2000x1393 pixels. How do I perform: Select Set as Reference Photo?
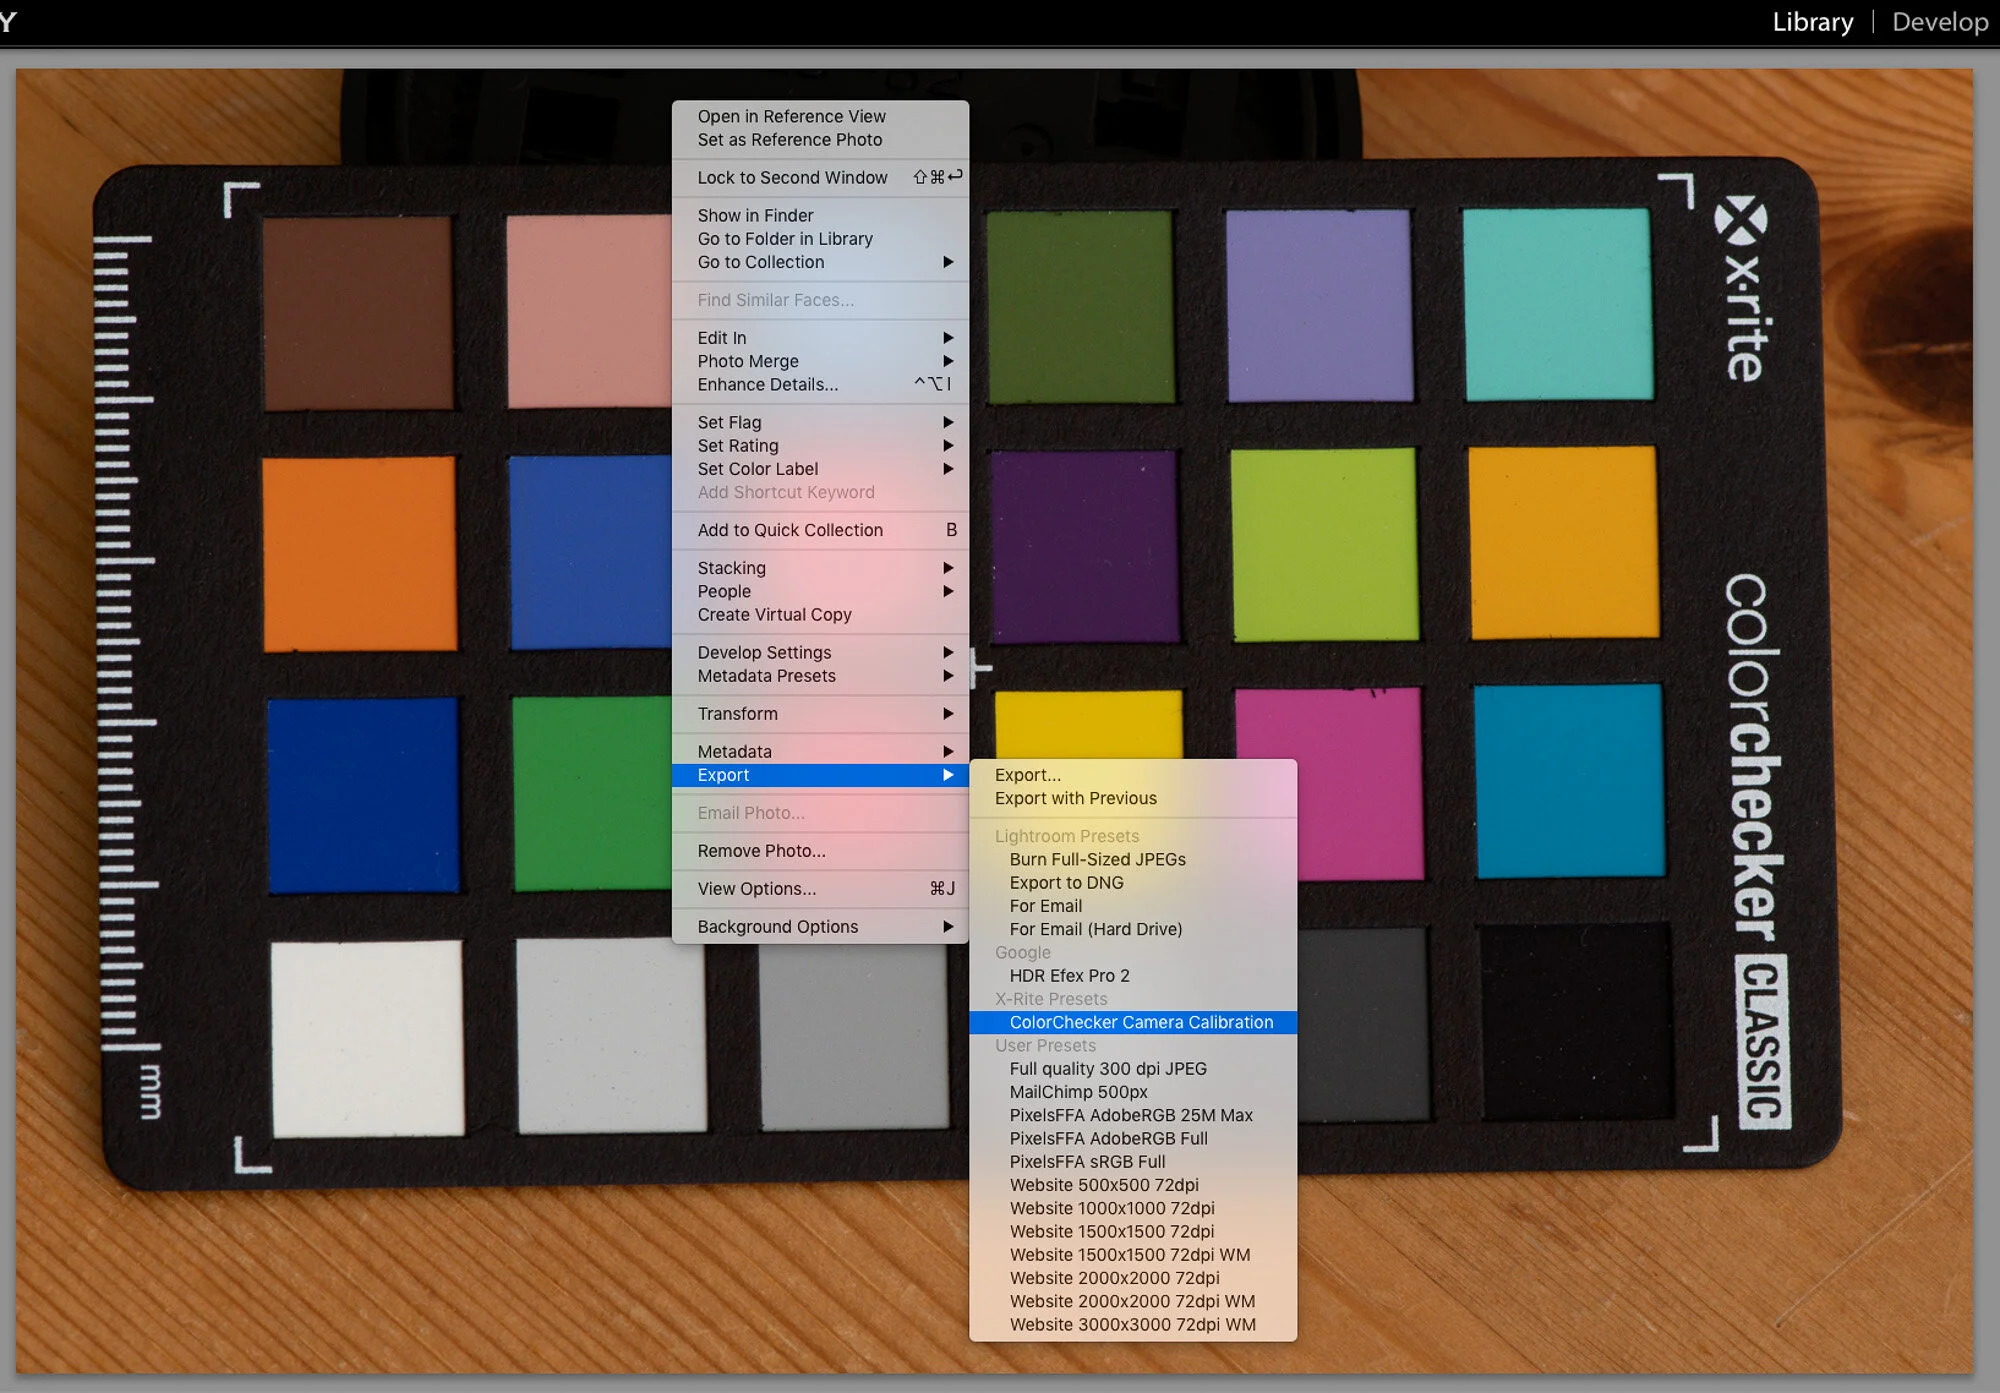click(820, 140)
